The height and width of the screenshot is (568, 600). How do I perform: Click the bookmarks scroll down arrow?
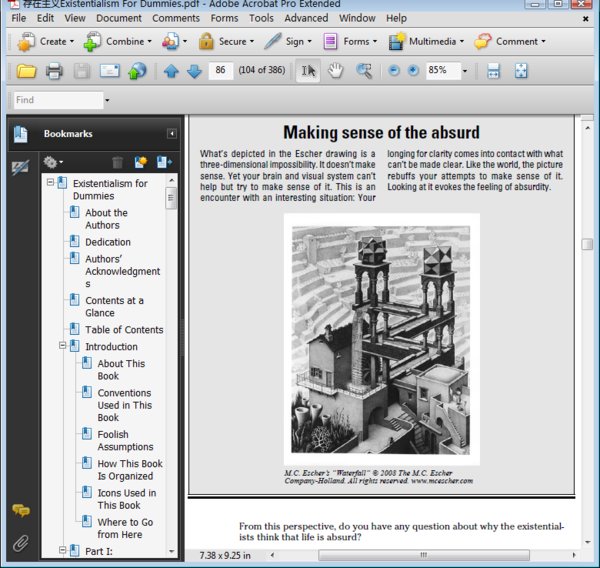[171, 551]
